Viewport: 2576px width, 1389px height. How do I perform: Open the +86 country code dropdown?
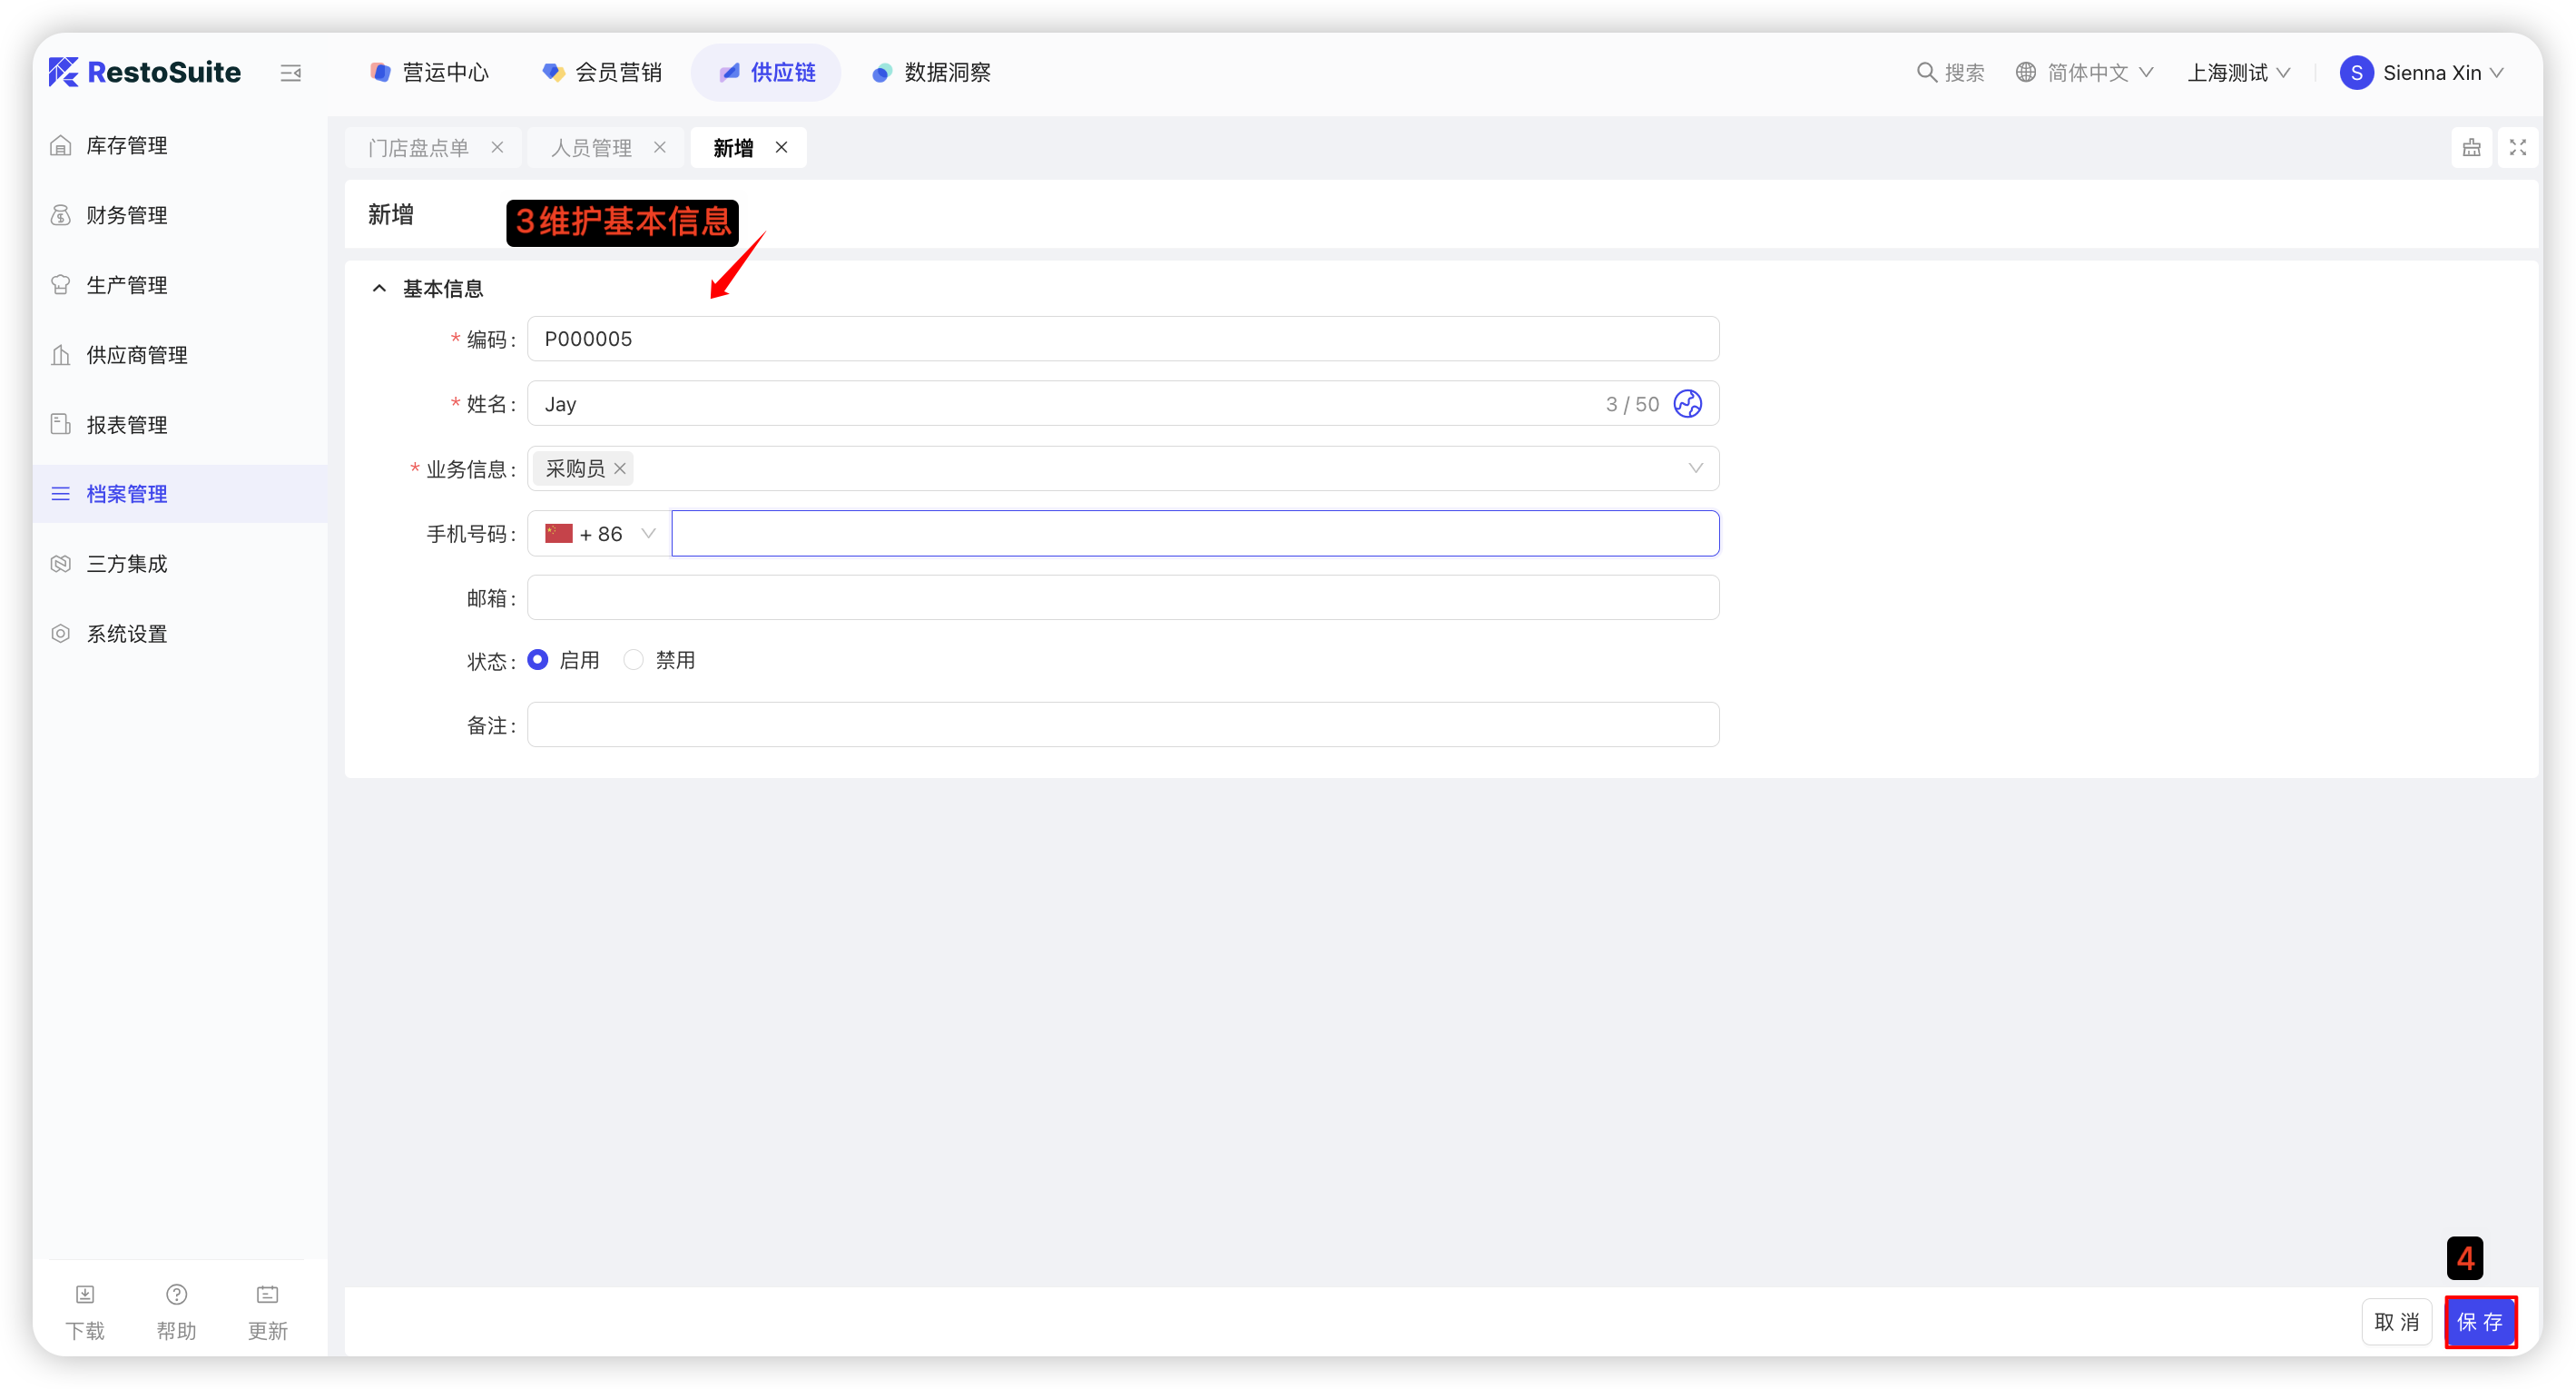(x=600, y=534)
